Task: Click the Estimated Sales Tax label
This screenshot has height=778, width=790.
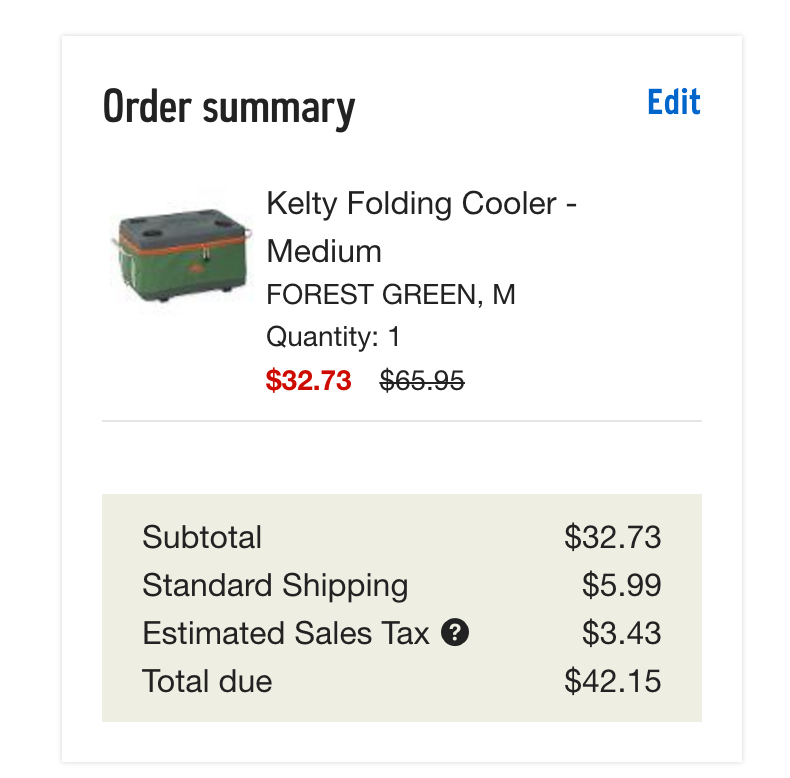Action: [x=286, y=633]
